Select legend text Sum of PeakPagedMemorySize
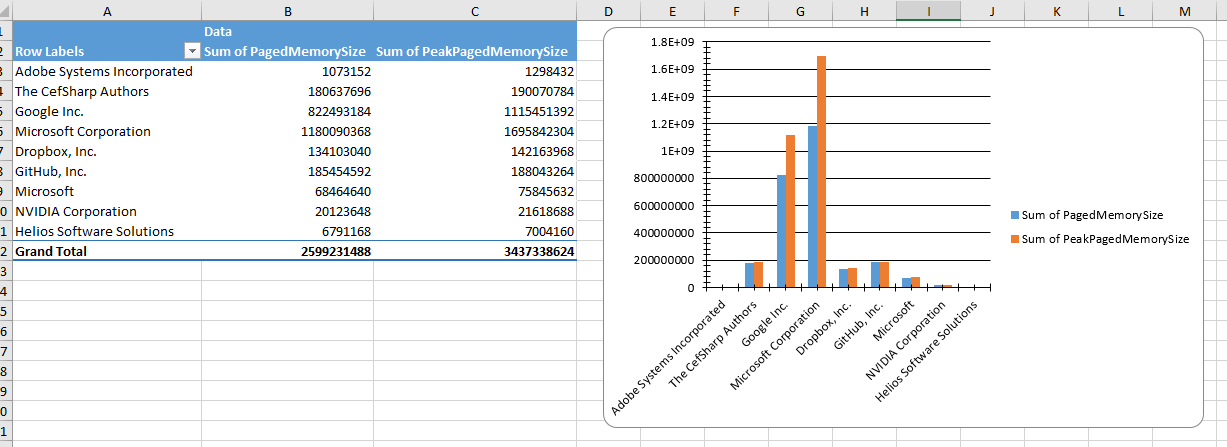 click(1105, 239)
